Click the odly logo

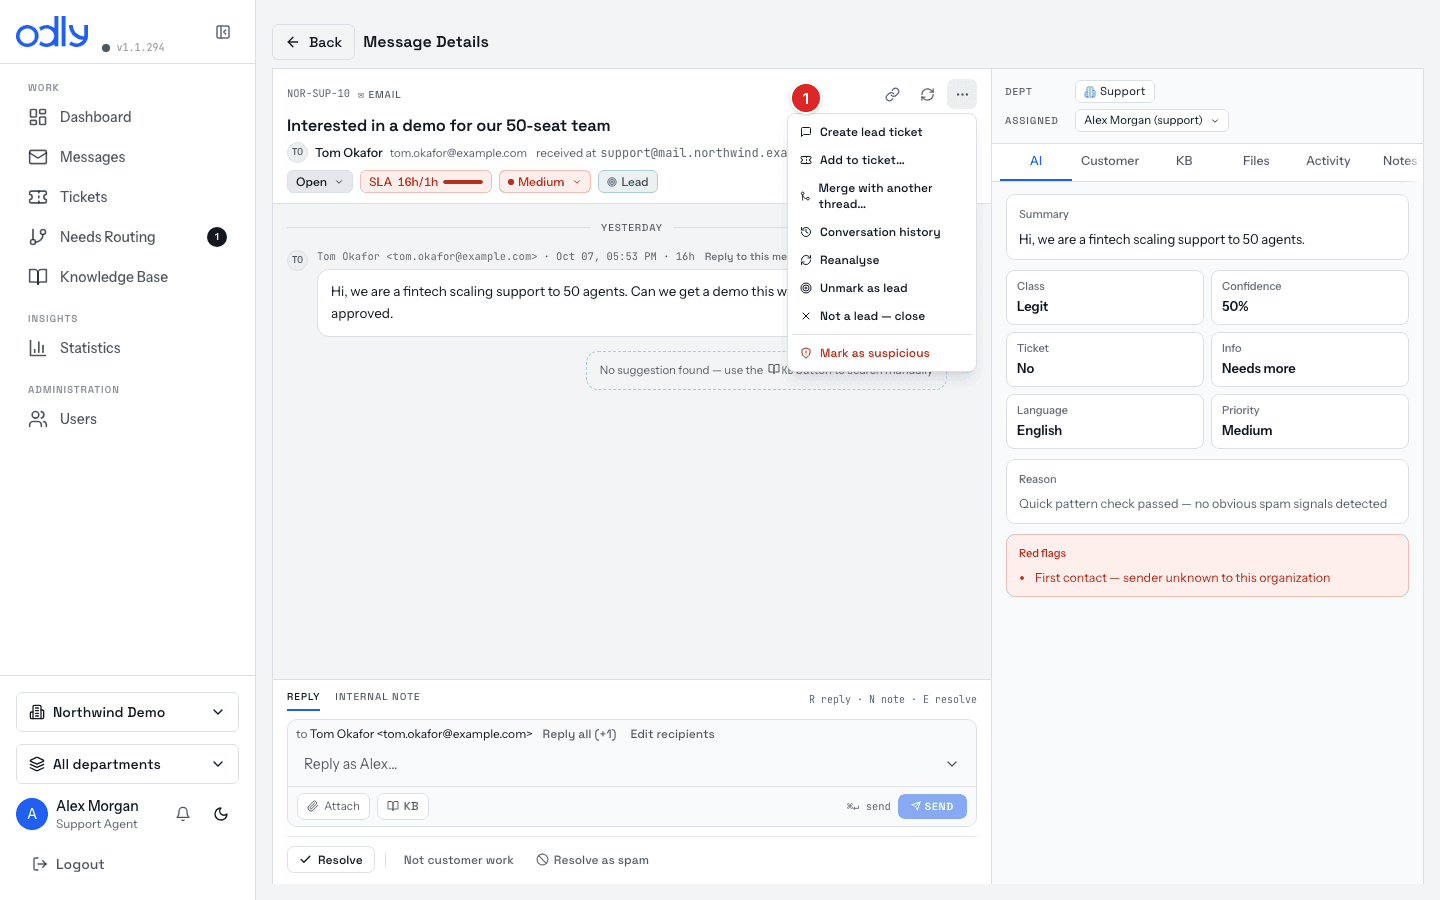52,33
